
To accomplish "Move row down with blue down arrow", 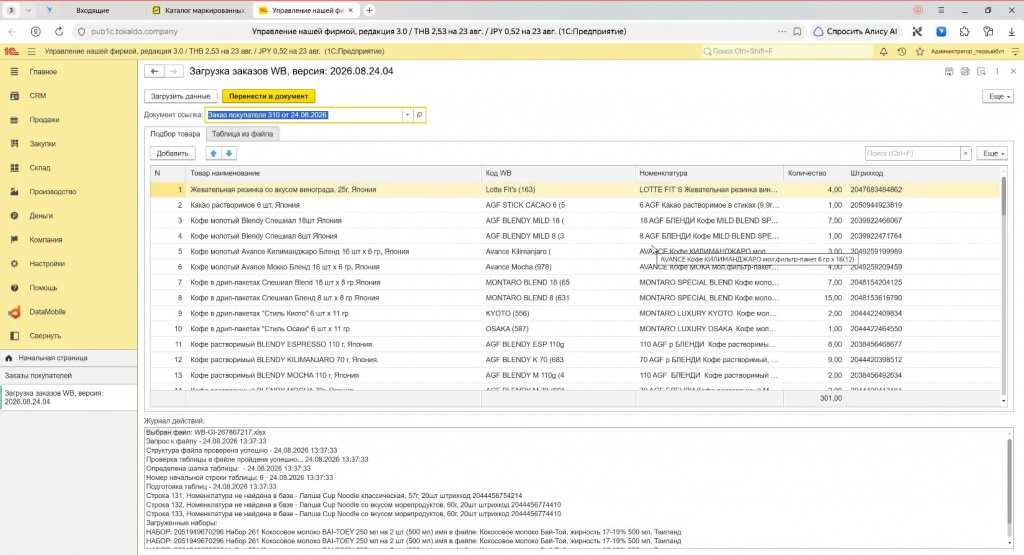I will pyautogui.click(x=229, y=153).
